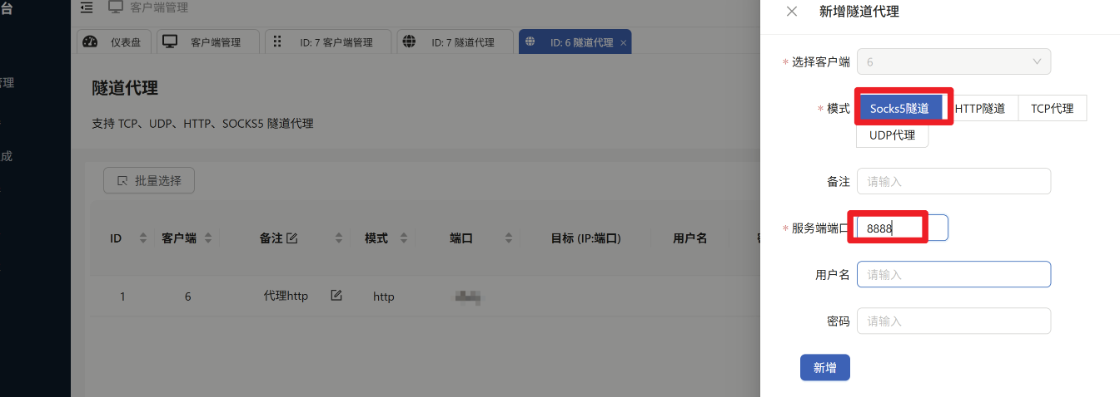Sort by 端口 column arrows
Screen dimensions: 1120x397
point(509,238)
